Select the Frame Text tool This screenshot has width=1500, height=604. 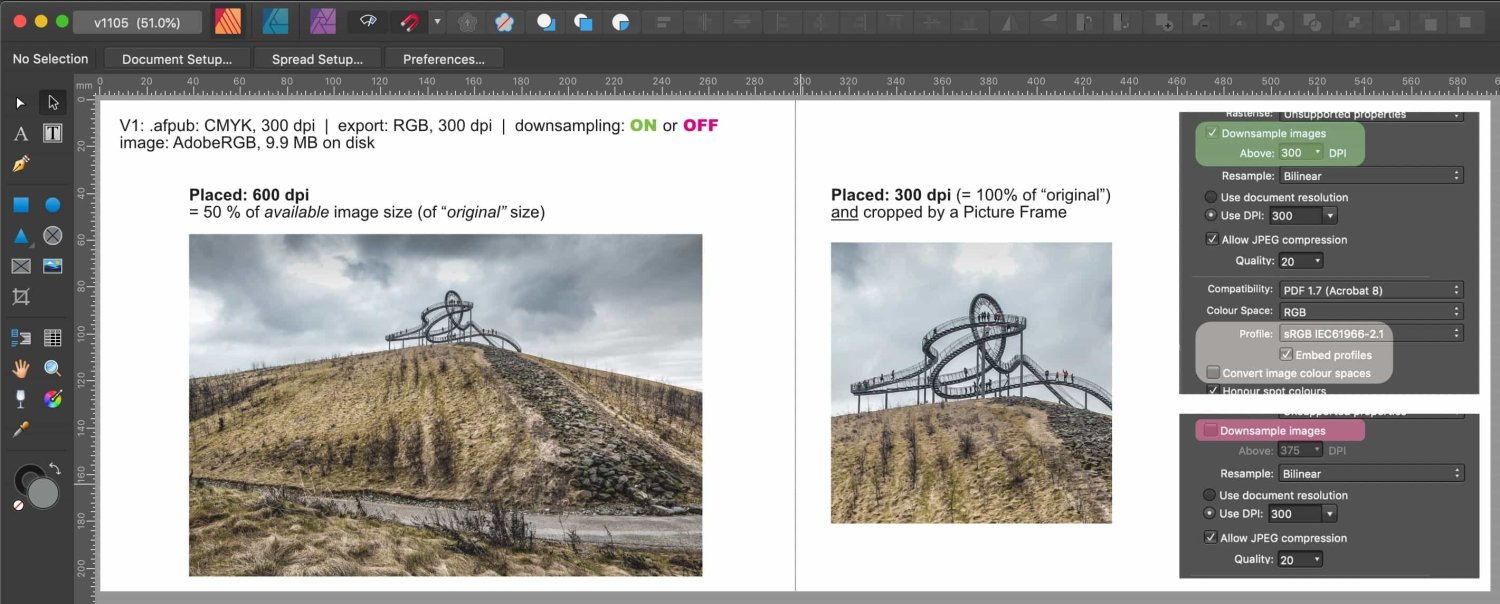tap(52, 133)
